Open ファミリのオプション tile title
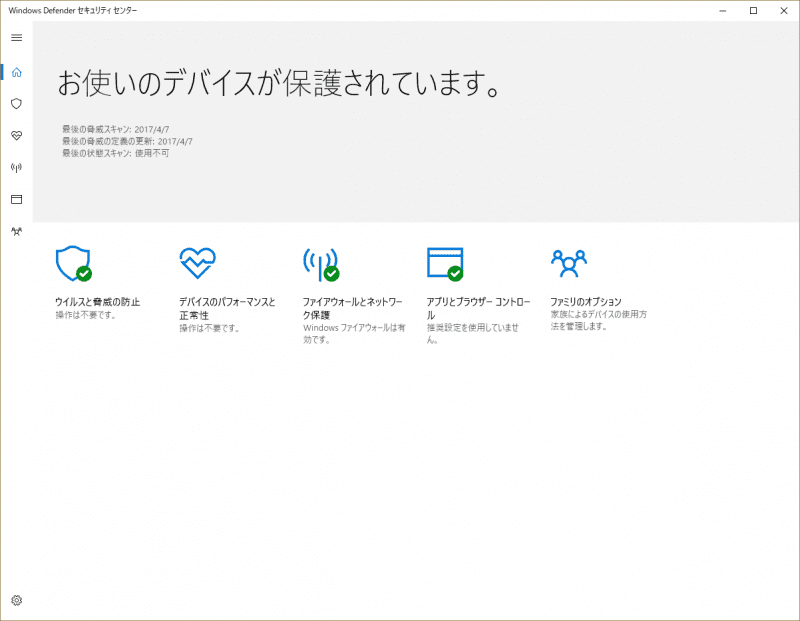 pyautogui.click(x=586, y=302)
